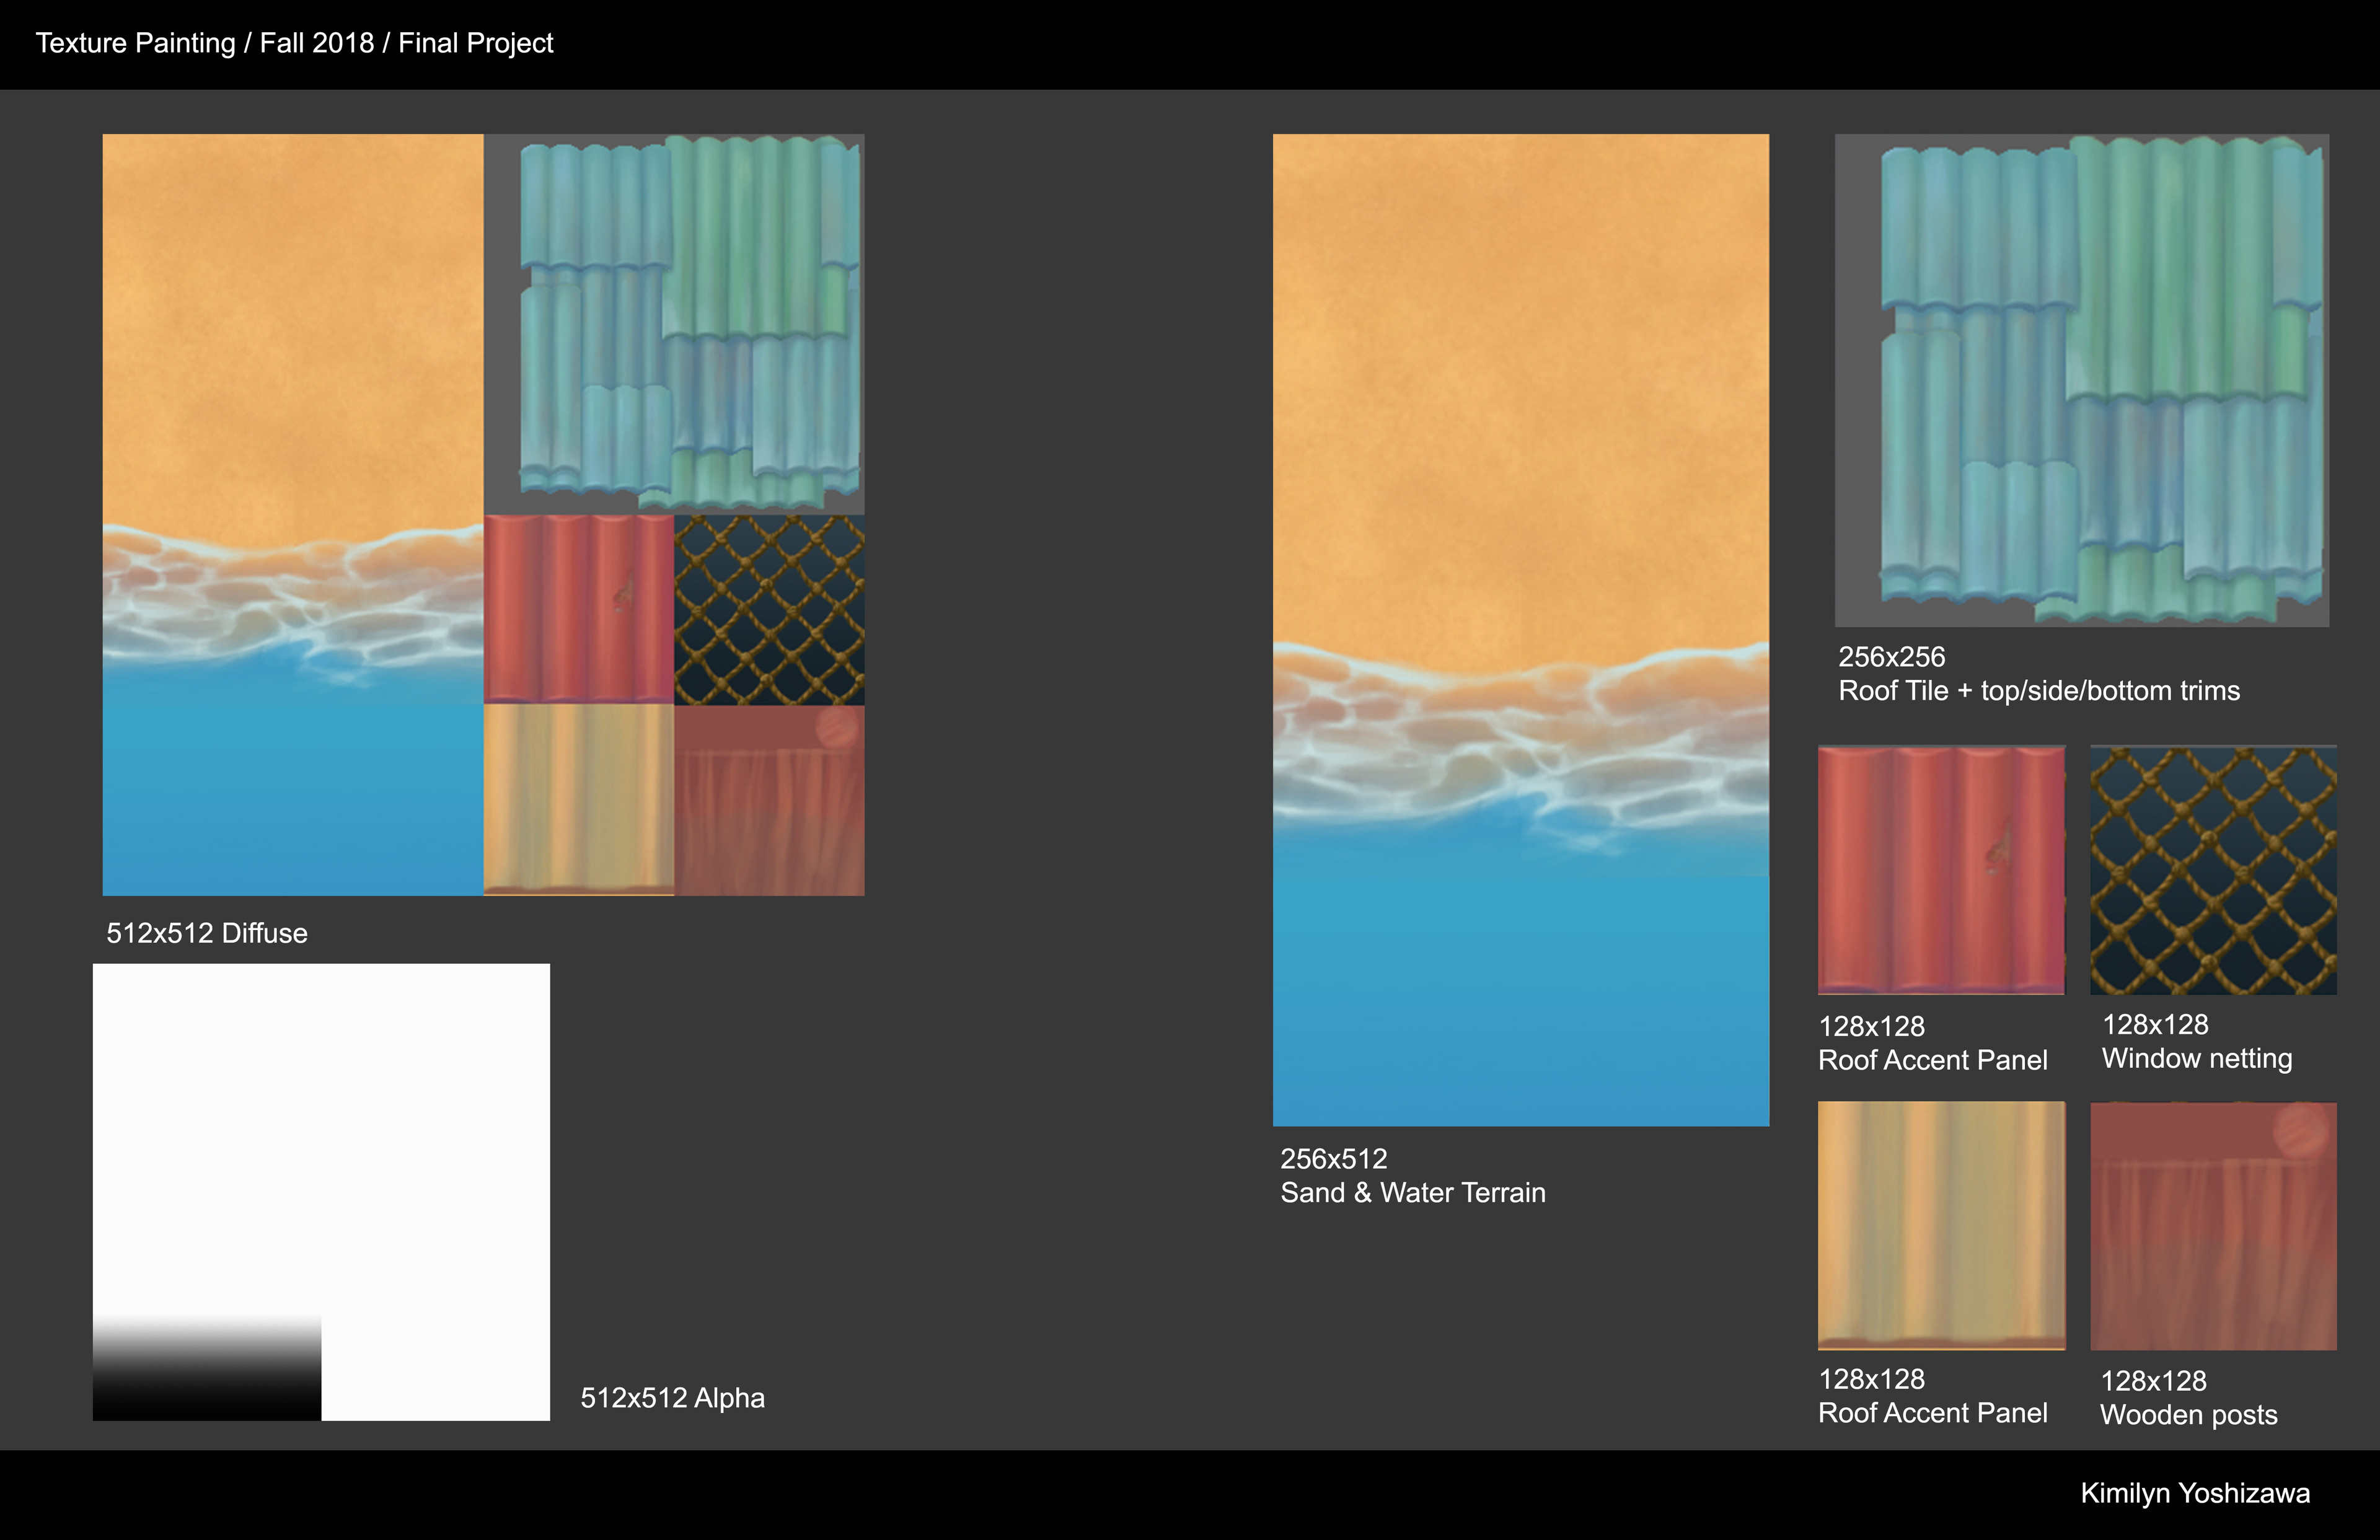
Task: Click the netting tile inside Diffuse atlas
Action: (x=770, y=610)
